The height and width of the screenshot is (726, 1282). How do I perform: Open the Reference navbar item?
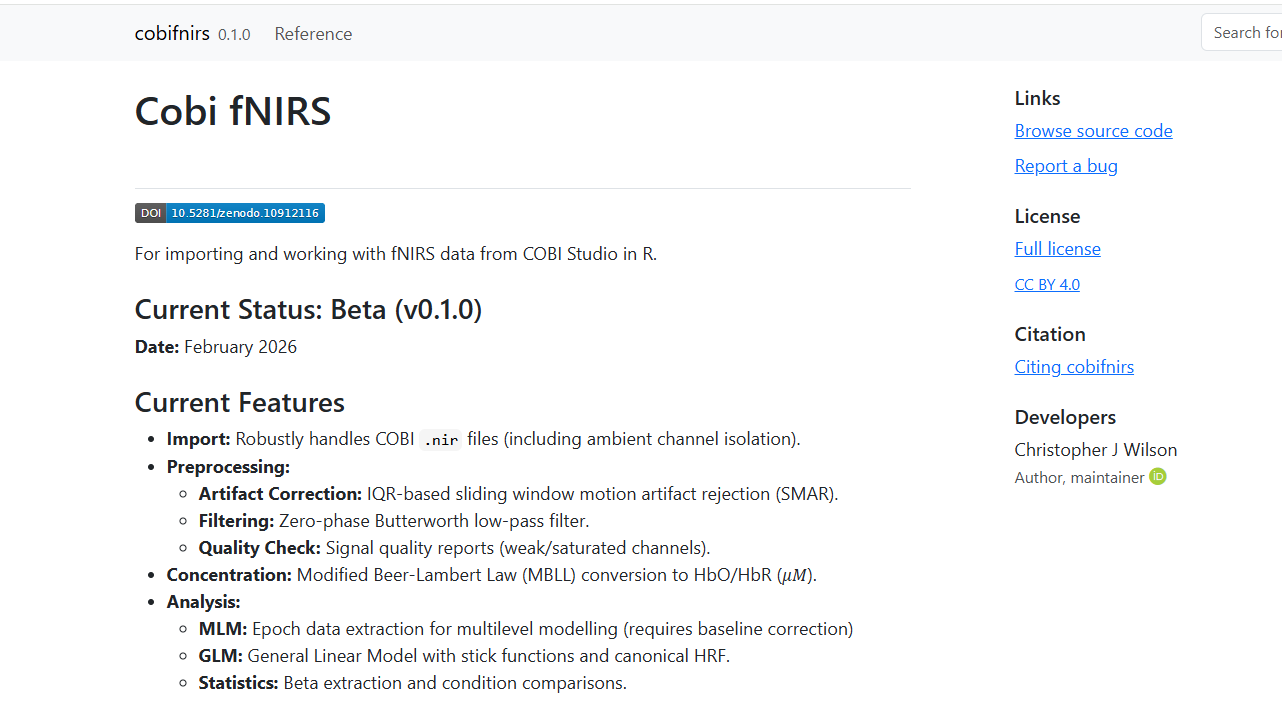click(x=313, y=34)
